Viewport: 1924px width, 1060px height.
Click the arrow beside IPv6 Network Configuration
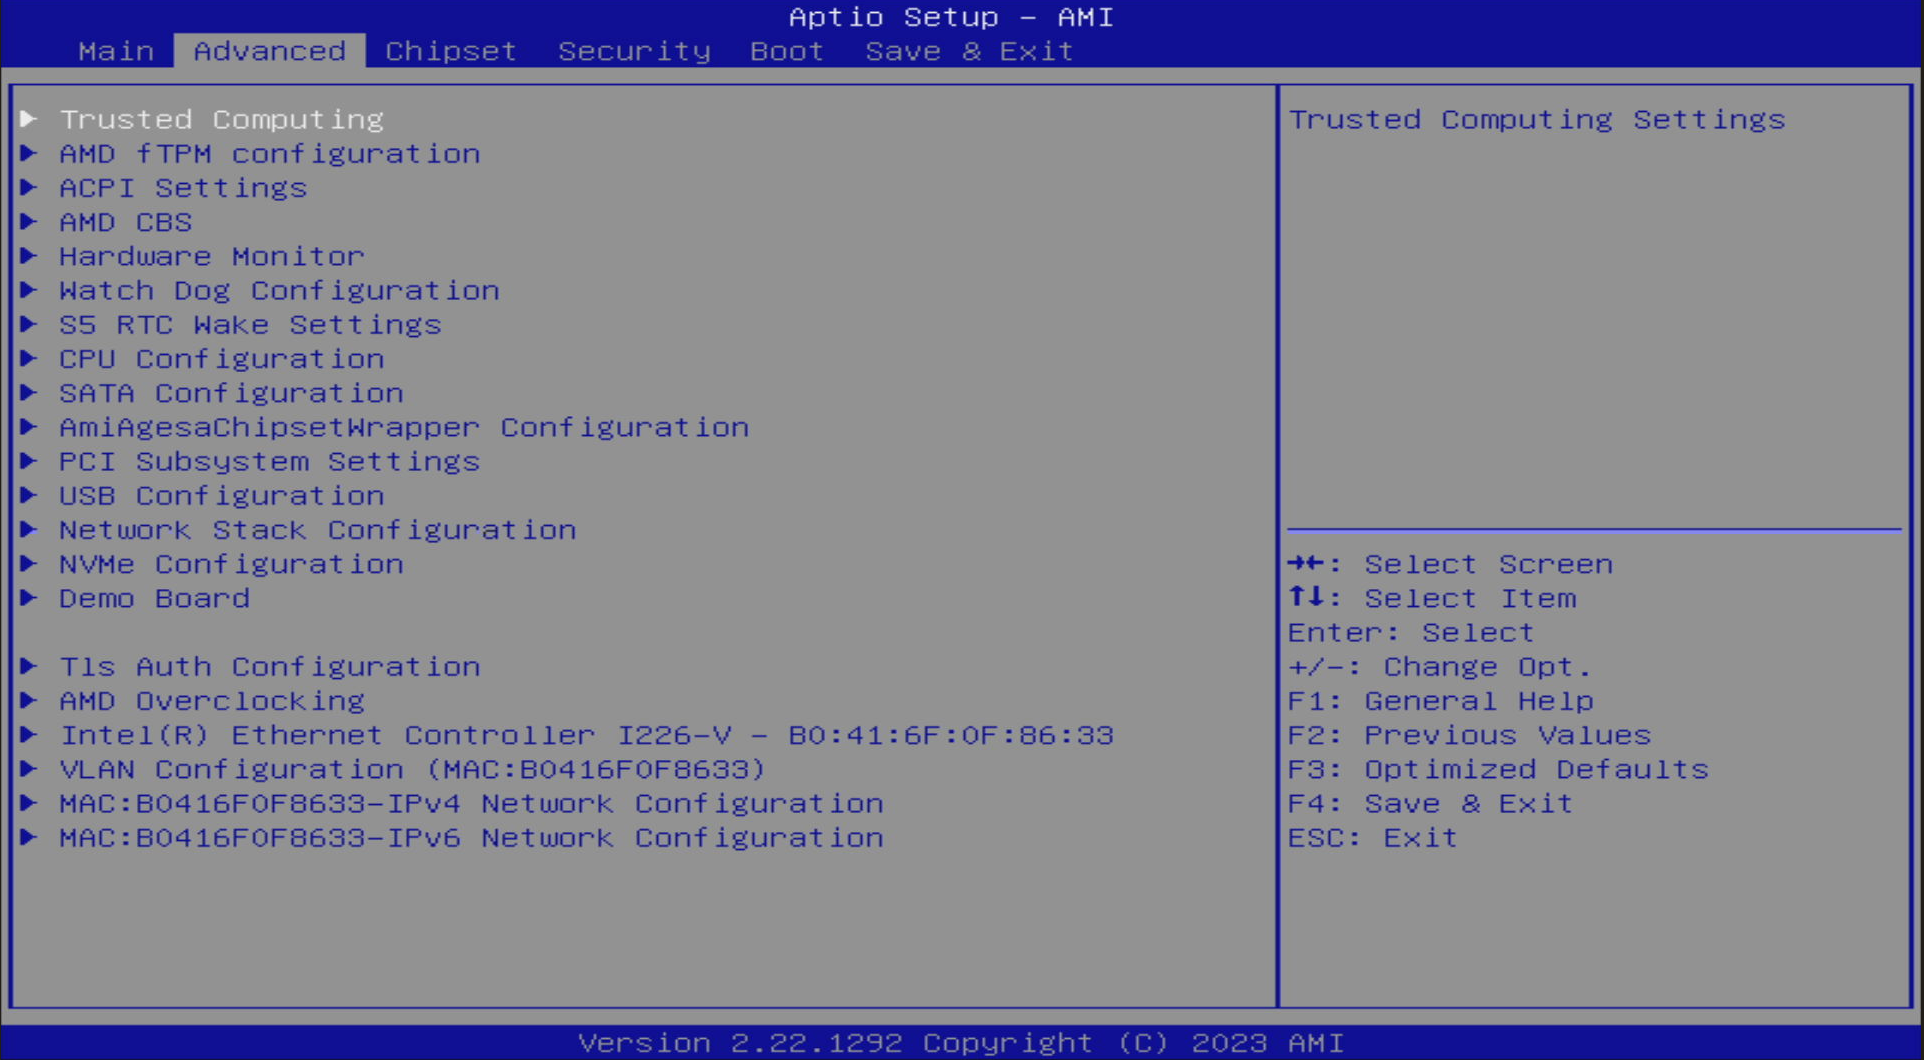coord(29,837)
